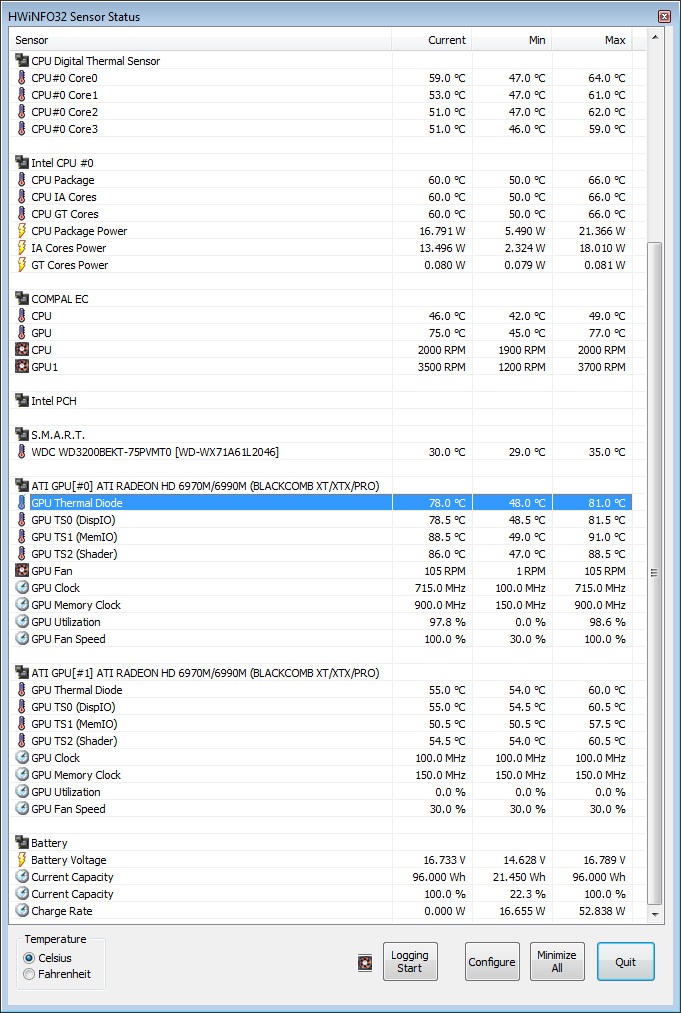Click thermometer icon beside CPU#0 Core3
Viewport: 681px width, 1013px height.
[22, 129]
